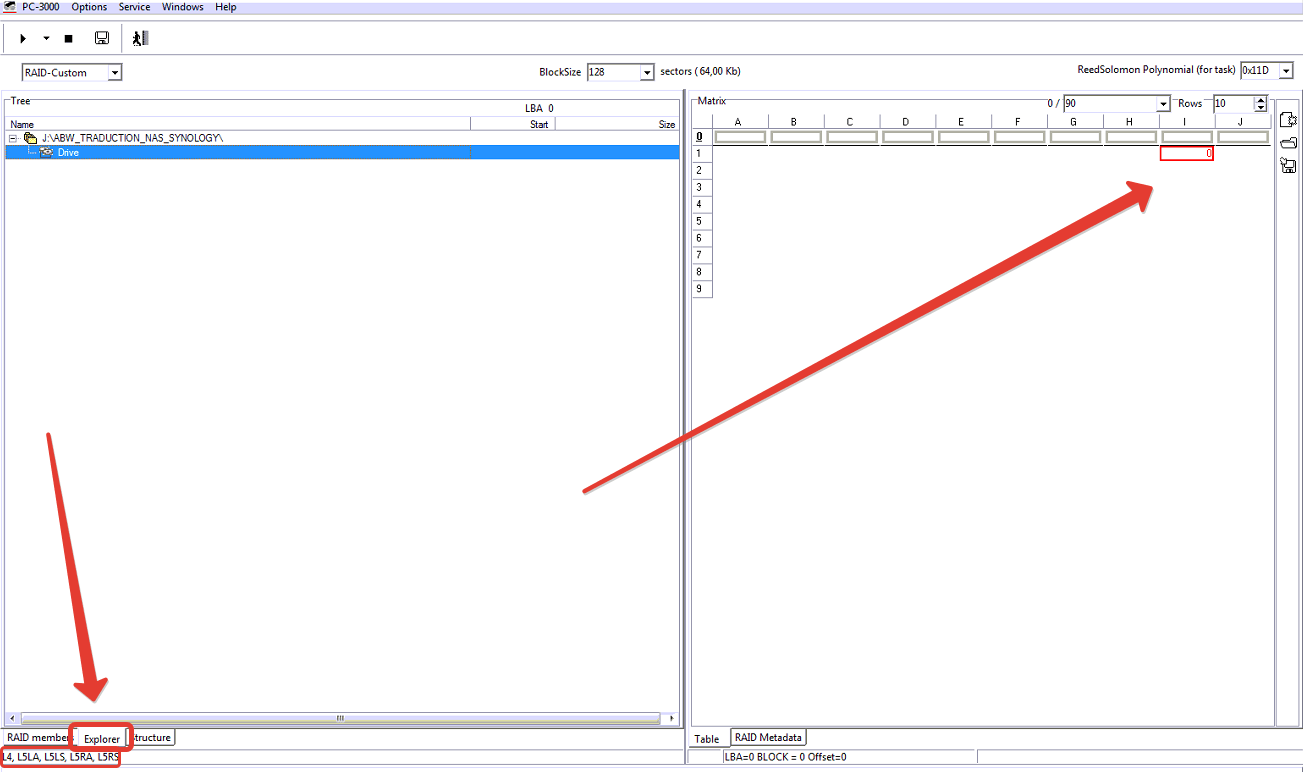Viewport: 1303px width, 772px height.
Task: Click the PC-3000 application icon
Action: (8, 7)
